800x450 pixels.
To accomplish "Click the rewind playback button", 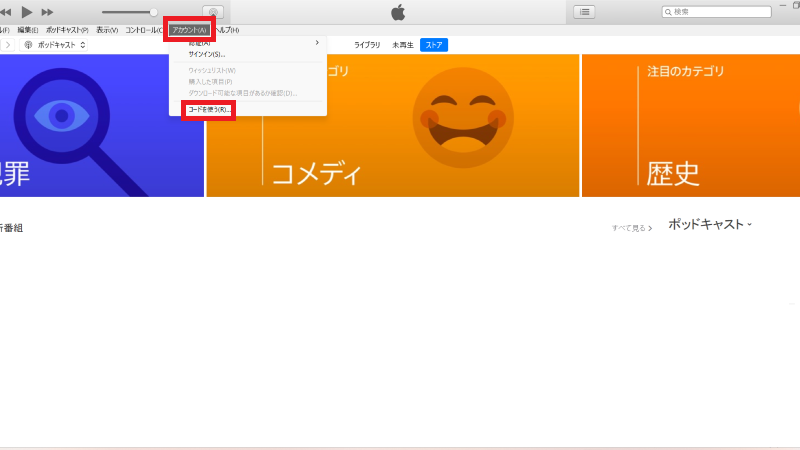I will pos(6,12).
